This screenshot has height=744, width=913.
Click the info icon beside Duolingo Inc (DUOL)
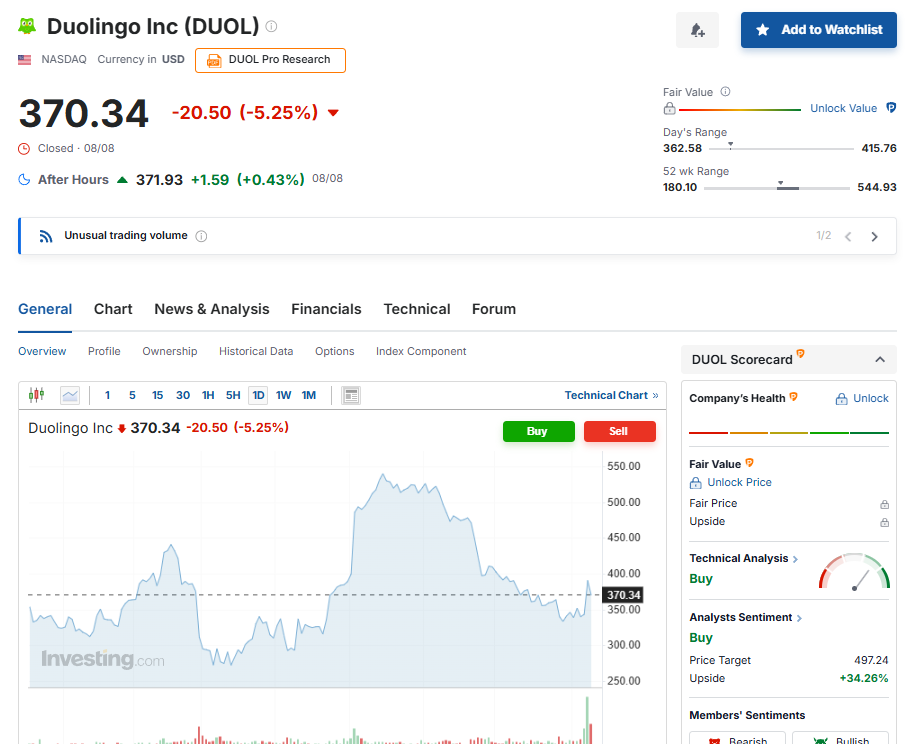coord(271,26)
